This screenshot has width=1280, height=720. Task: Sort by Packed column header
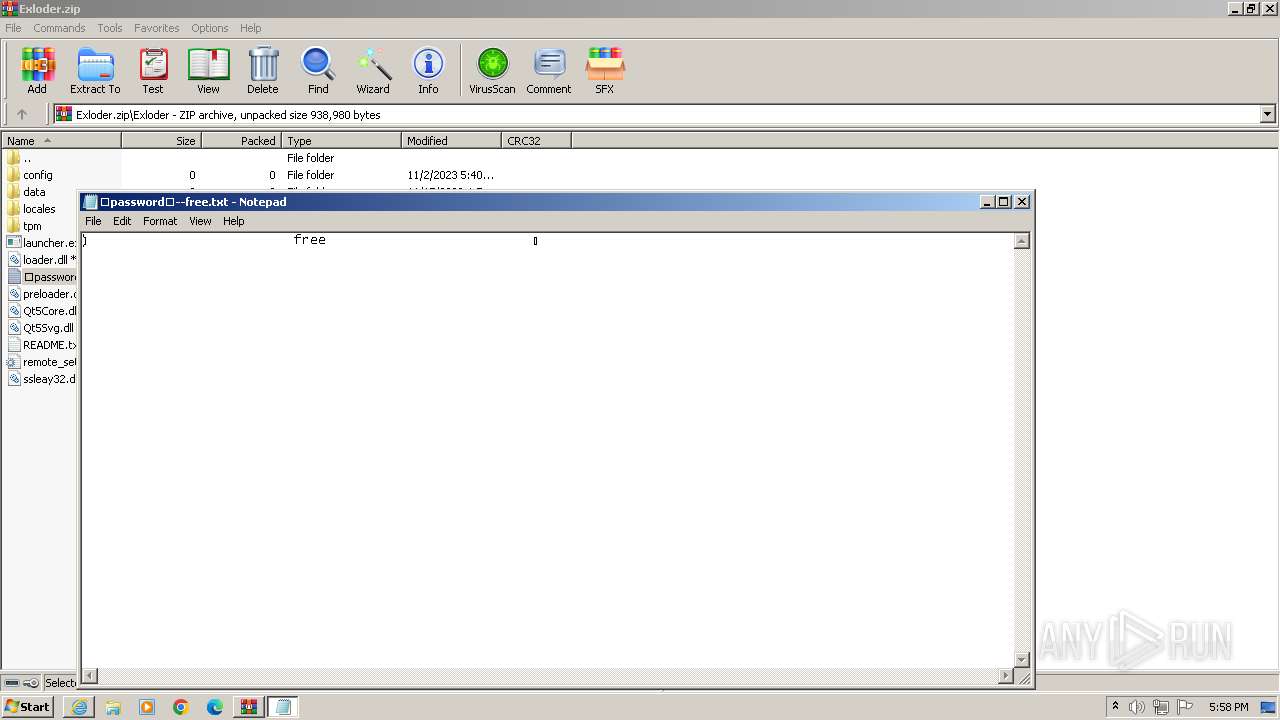click(241, 141)
